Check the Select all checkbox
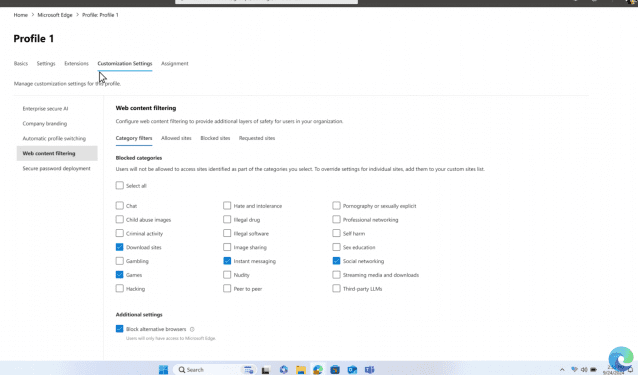Viewport: 638px width, 375px height. (119, 185)
